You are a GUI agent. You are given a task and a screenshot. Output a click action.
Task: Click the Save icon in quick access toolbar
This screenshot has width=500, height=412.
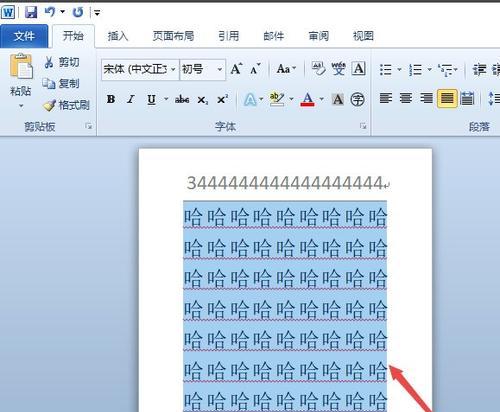point(31,12)
